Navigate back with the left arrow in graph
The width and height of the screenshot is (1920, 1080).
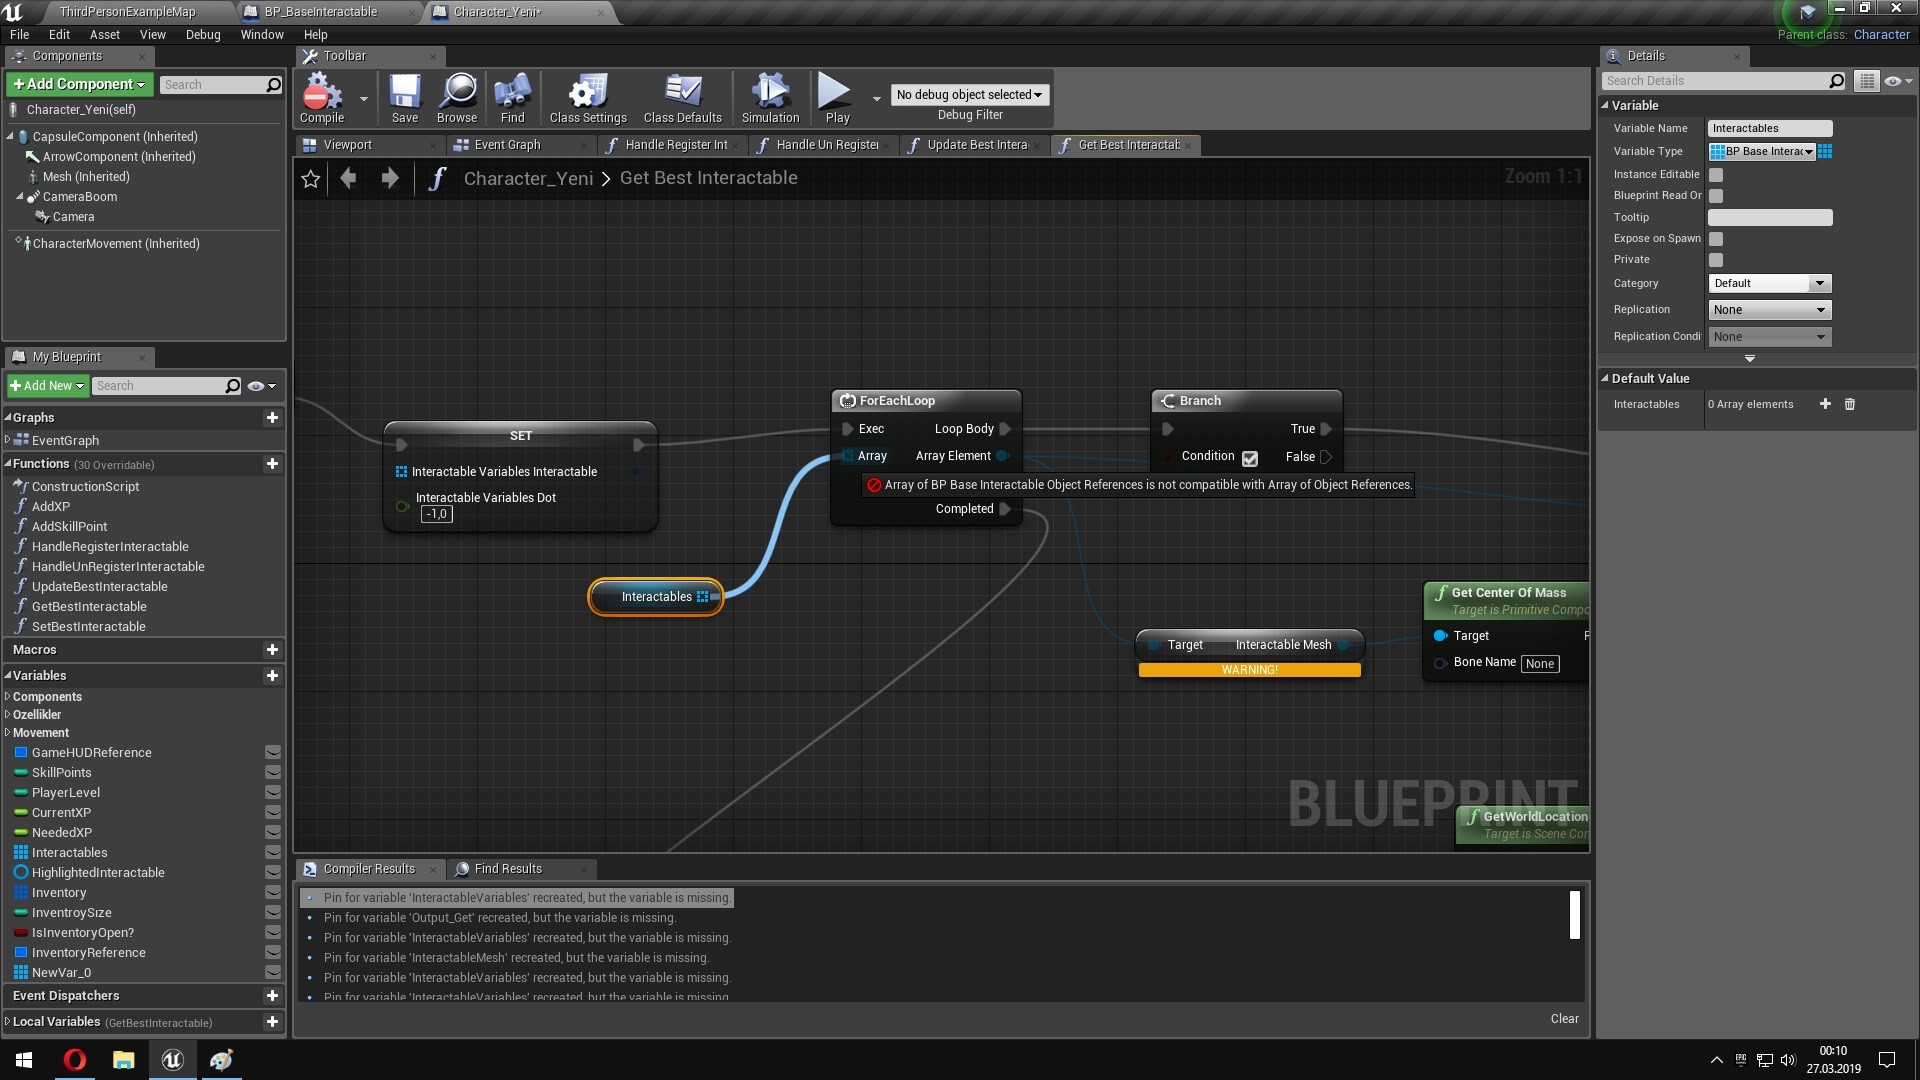tap(348, 178)
